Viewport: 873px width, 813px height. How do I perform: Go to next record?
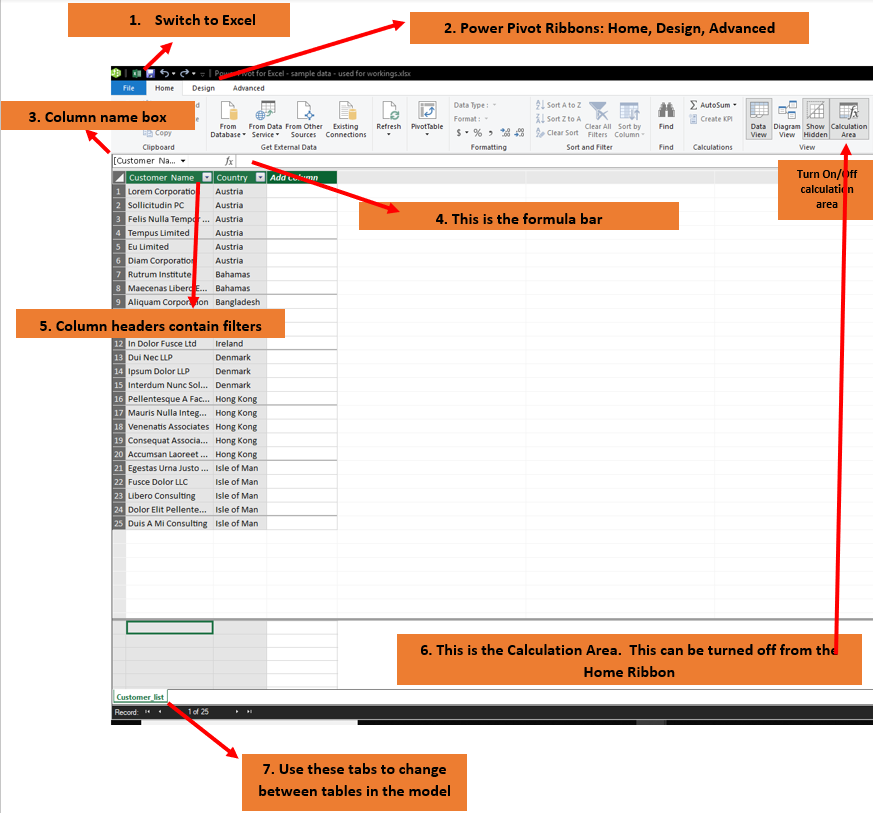coord(237,712)
